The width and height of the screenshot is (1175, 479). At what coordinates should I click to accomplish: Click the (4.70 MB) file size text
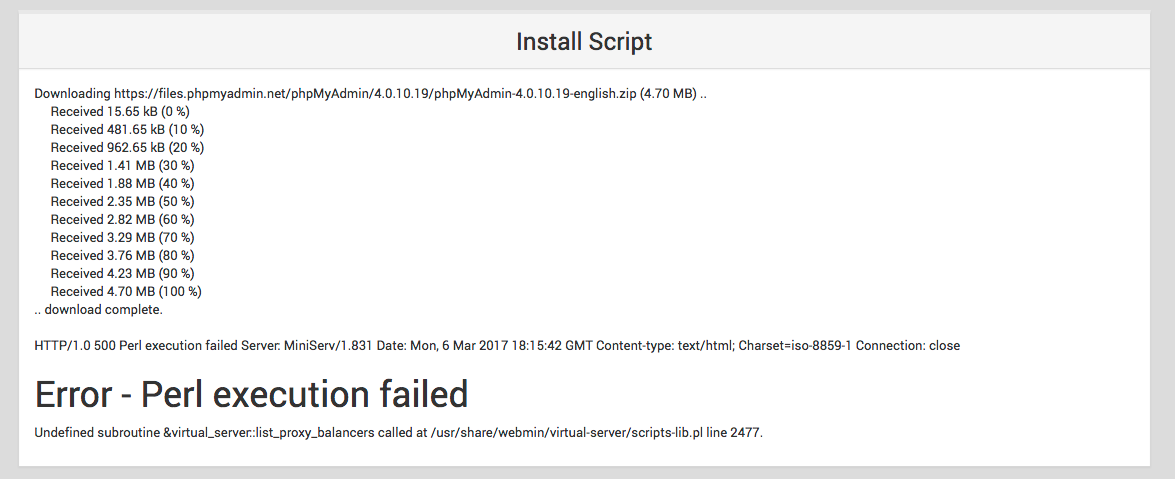[x=668, y=94]
